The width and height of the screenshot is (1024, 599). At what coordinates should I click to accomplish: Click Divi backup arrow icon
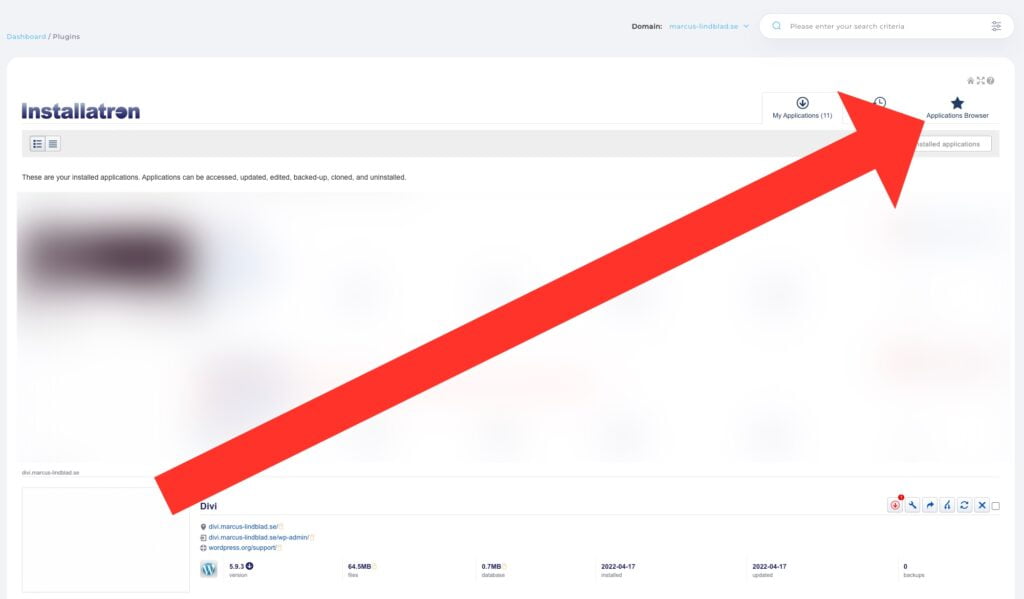coord(930,505)
